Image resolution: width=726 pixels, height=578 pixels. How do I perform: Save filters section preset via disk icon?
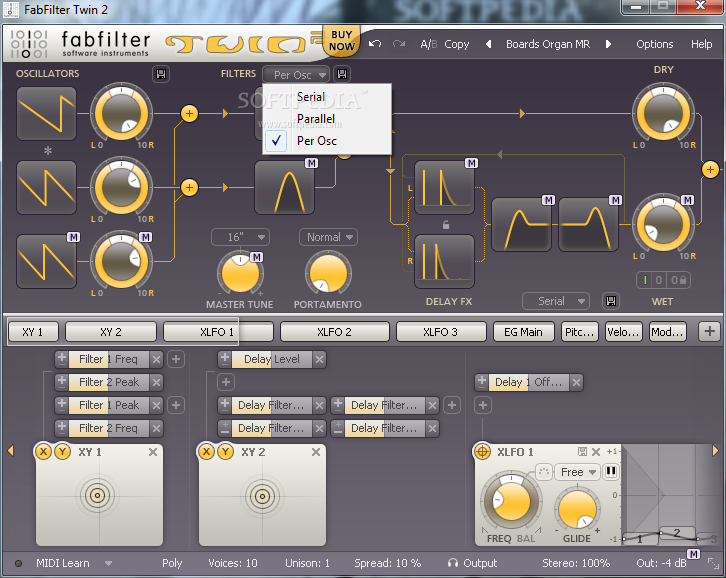(x=342, y=74)
